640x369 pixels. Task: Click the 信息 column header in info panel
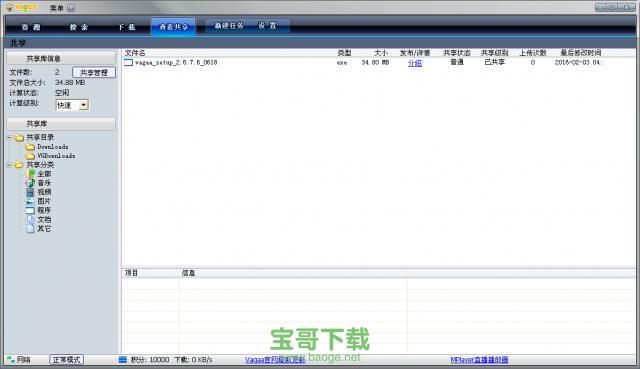(x=188, y=273)
